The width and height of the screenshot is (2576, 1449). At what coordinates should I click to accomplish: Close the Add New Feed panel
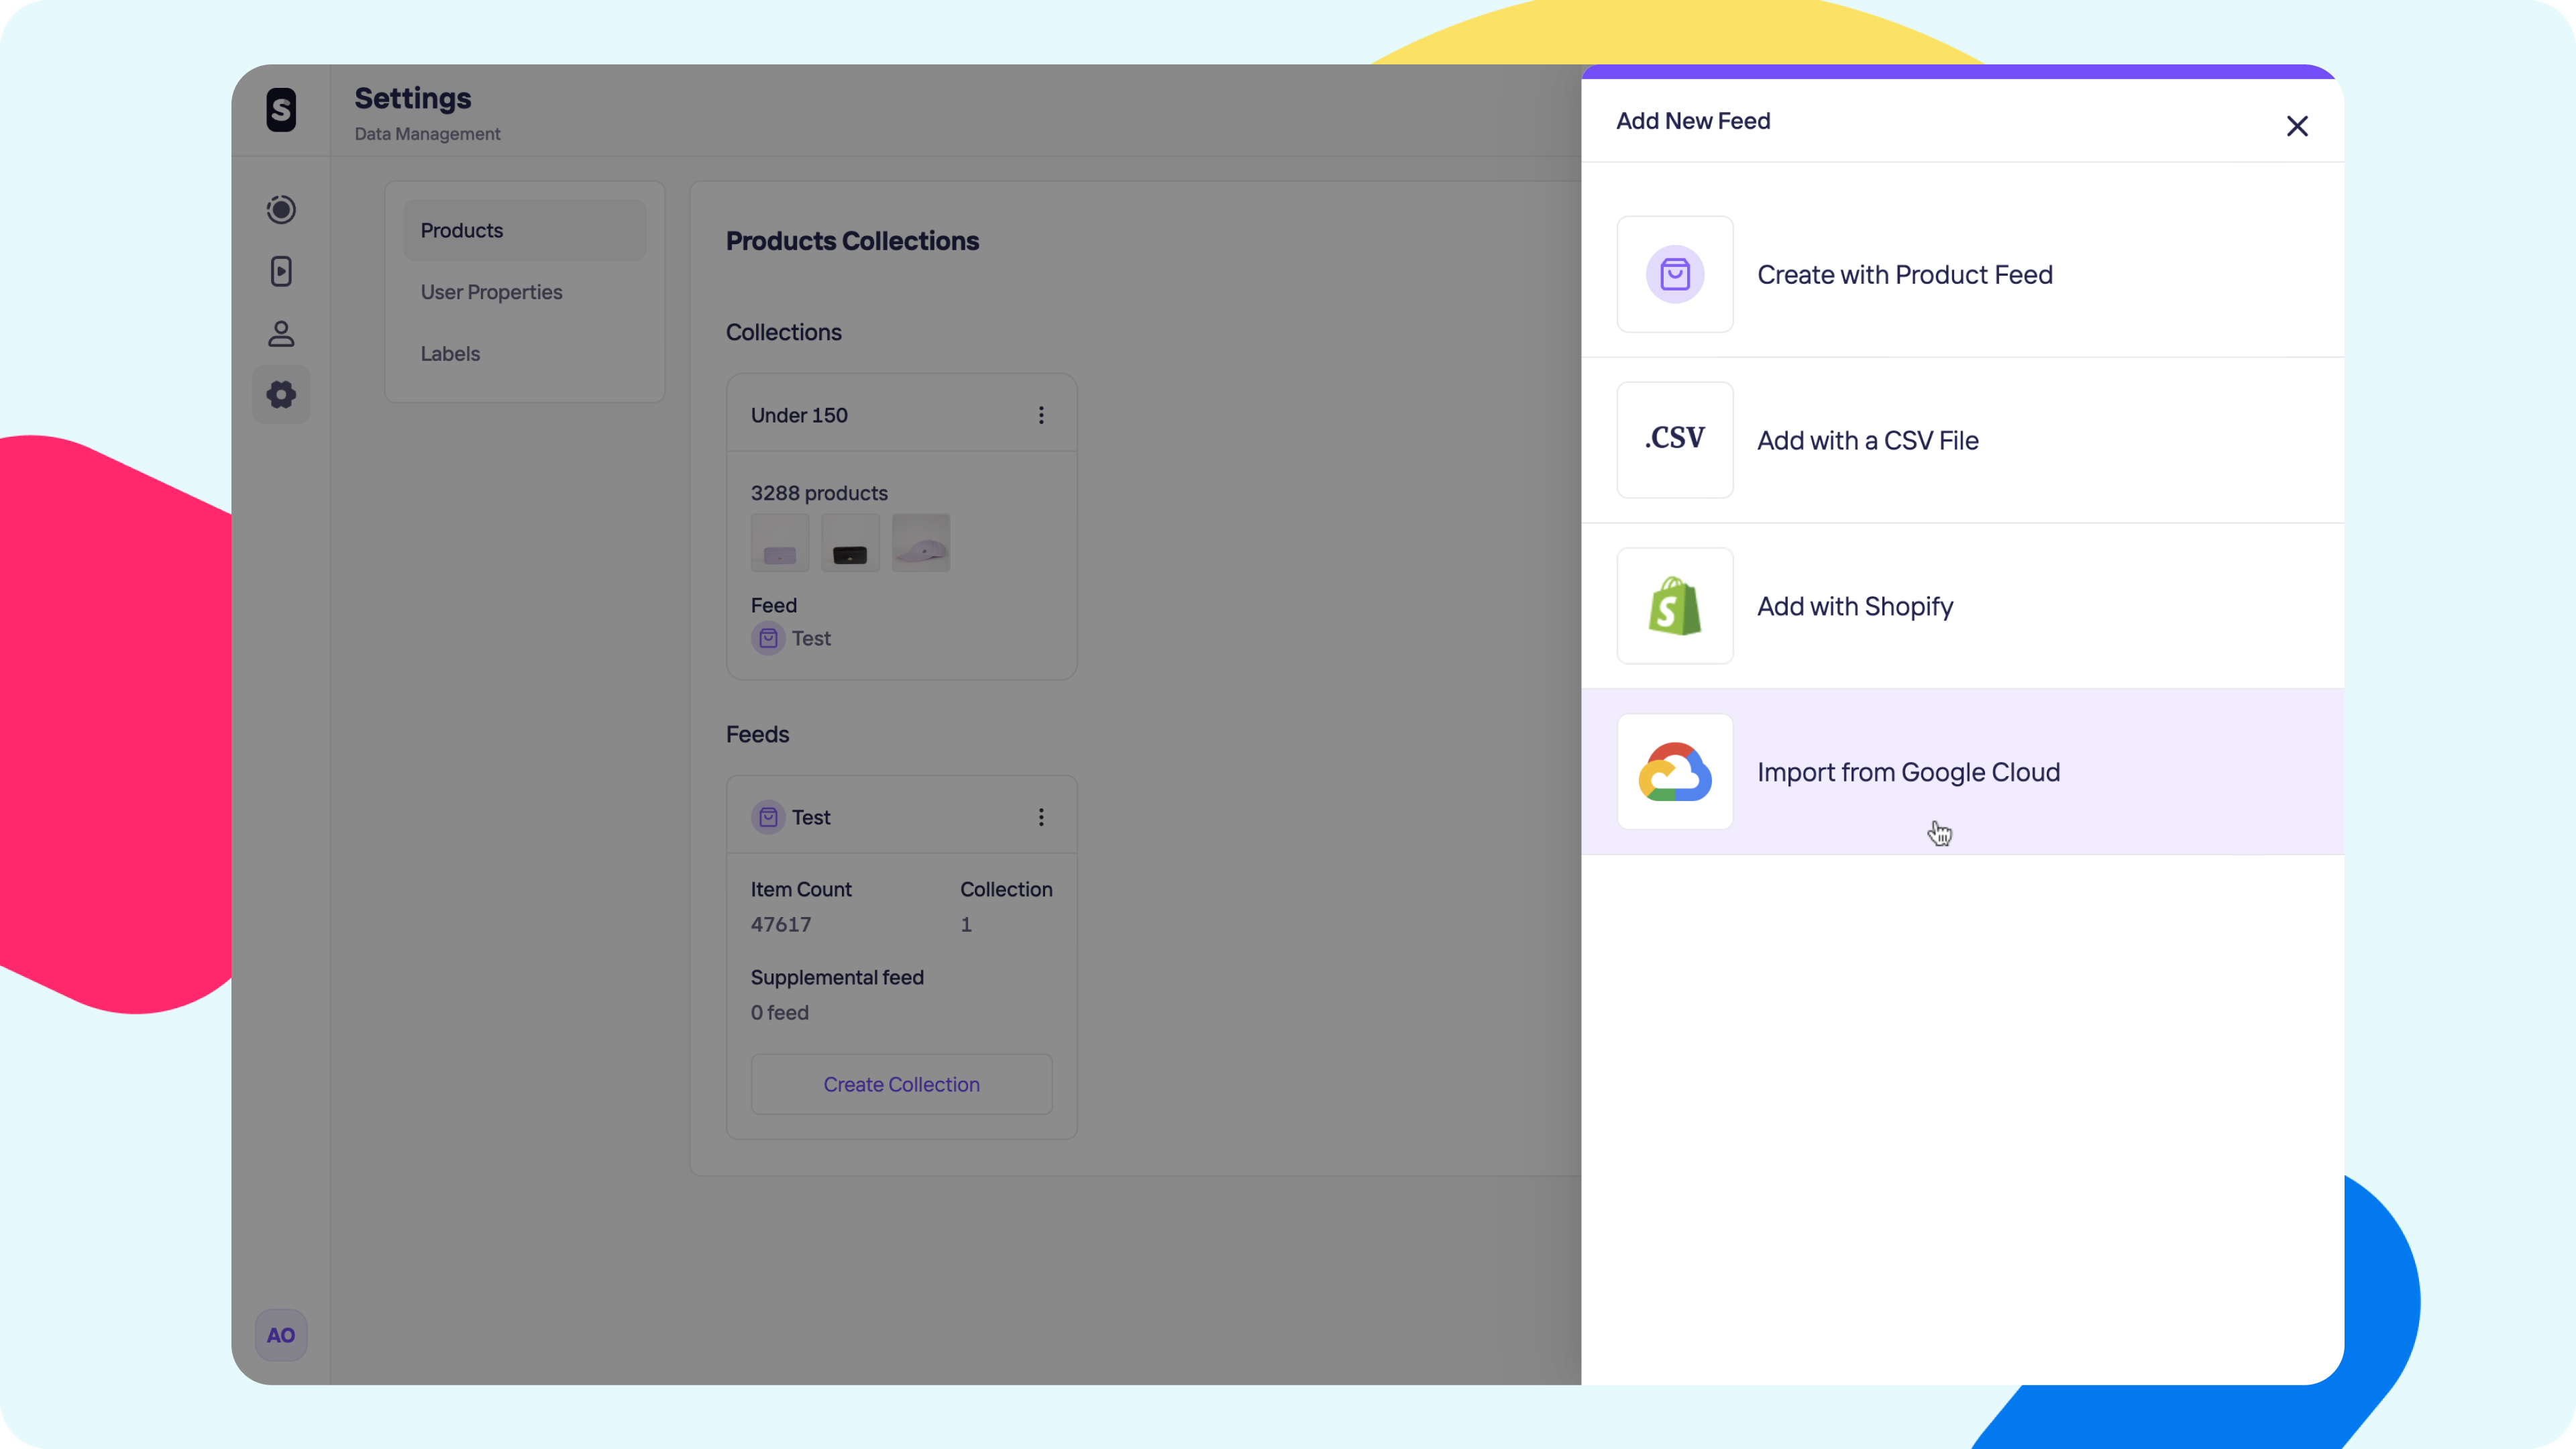point(2297,126)
